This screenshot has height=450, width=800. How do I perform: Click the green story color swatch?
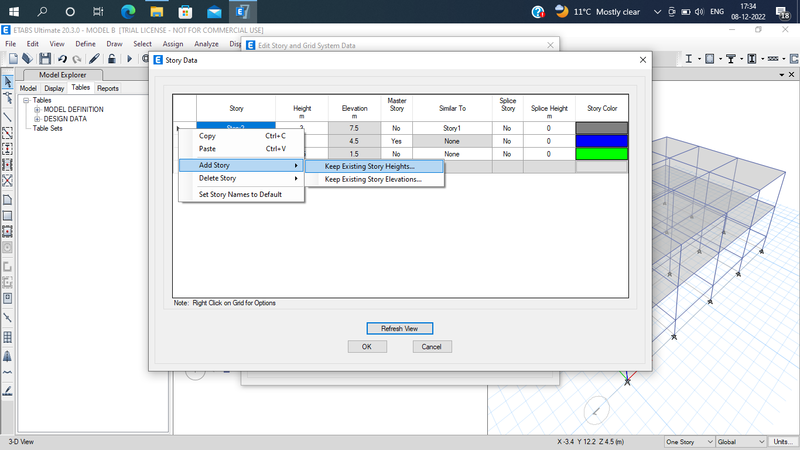[602, 154]
